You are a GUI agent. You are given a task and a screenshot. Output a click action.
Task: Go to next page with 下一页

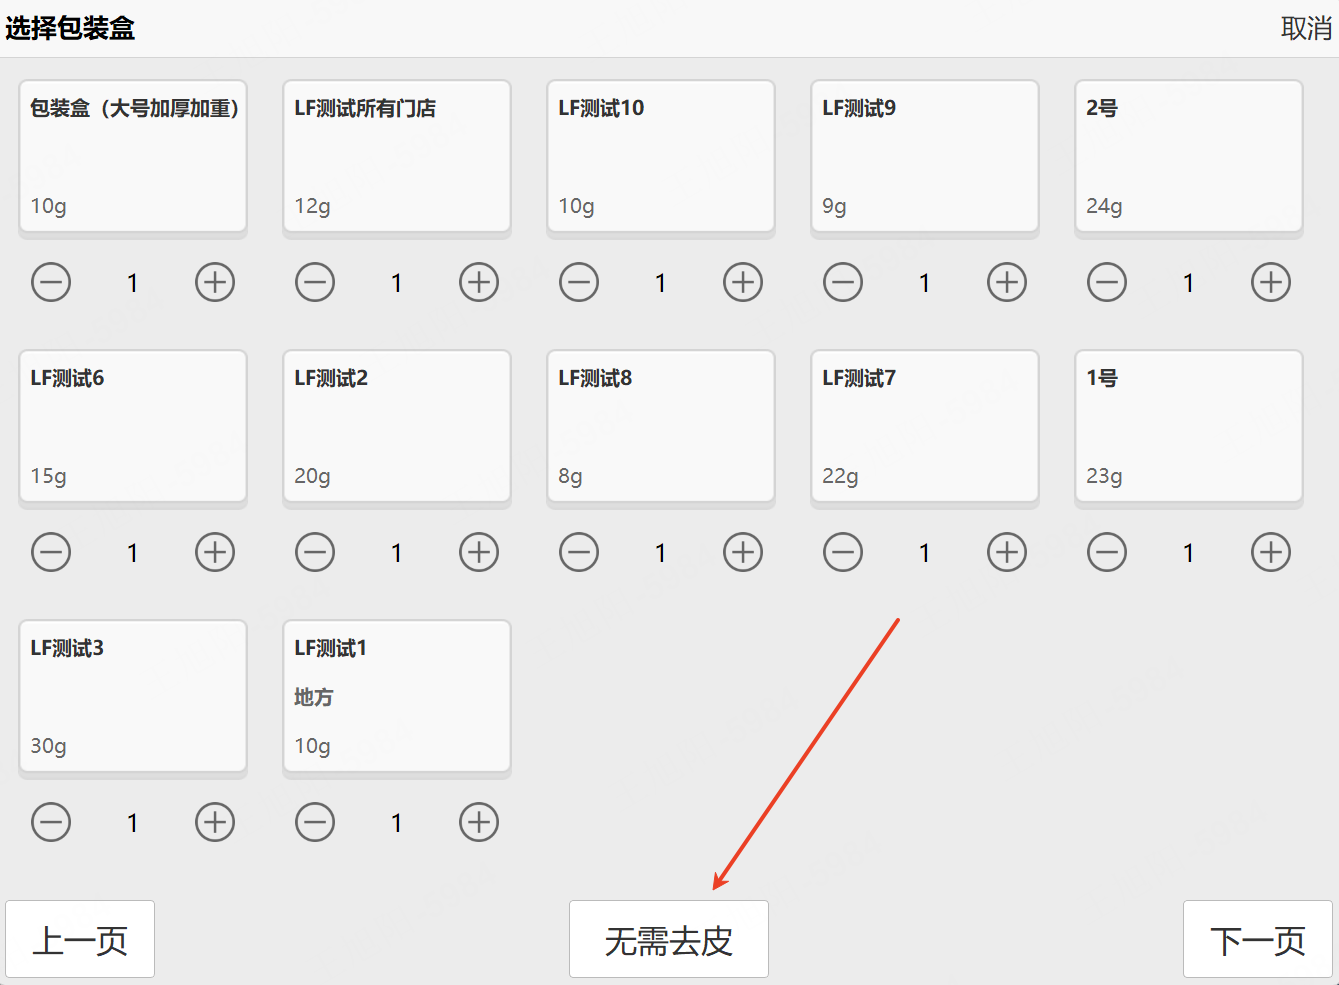point(1257,939)
